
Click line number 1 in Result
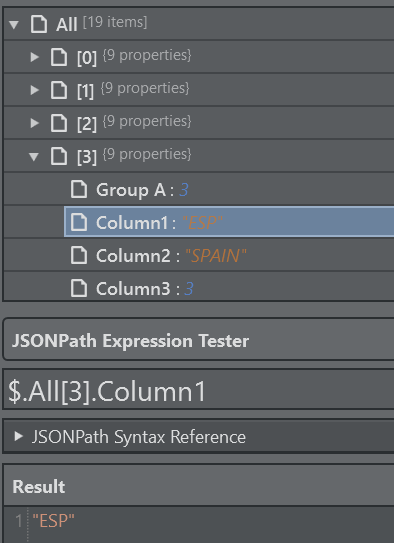click(18, 520)
